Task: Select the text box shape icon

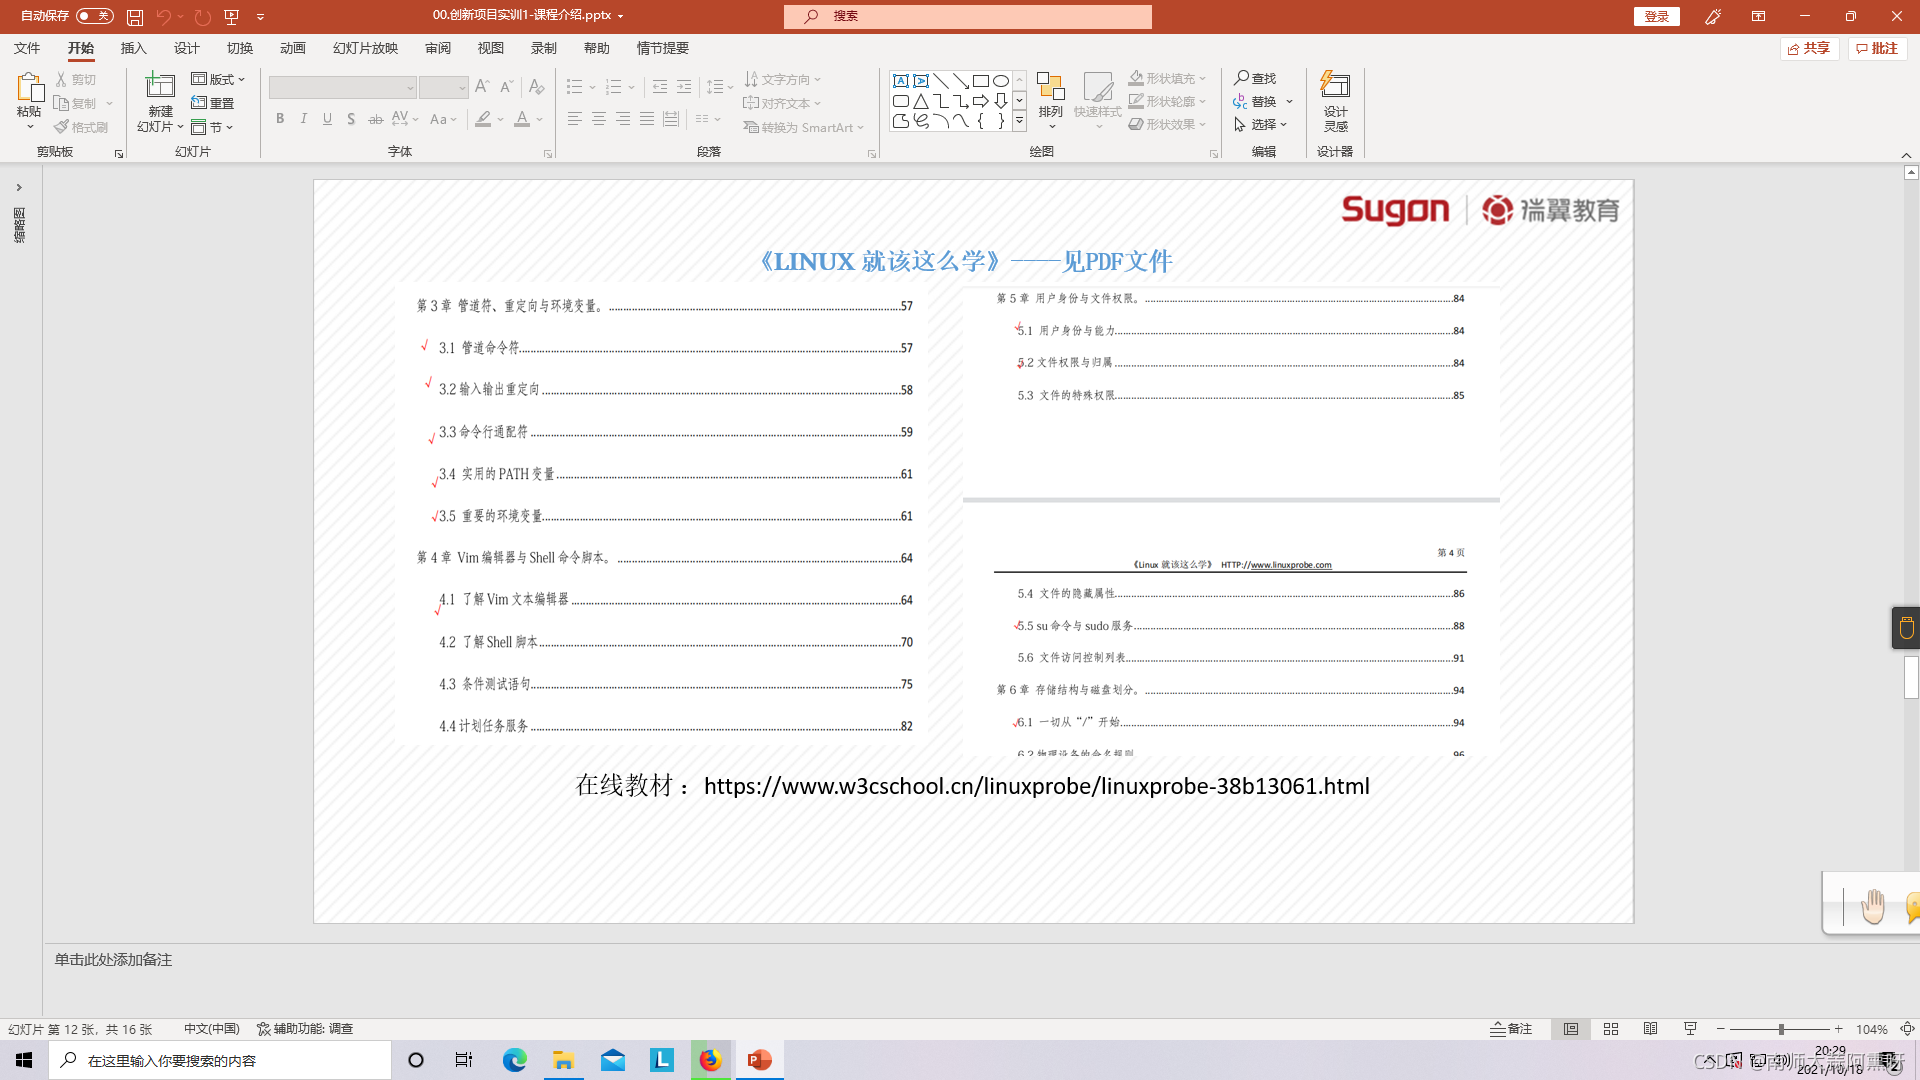Action: 901,81
